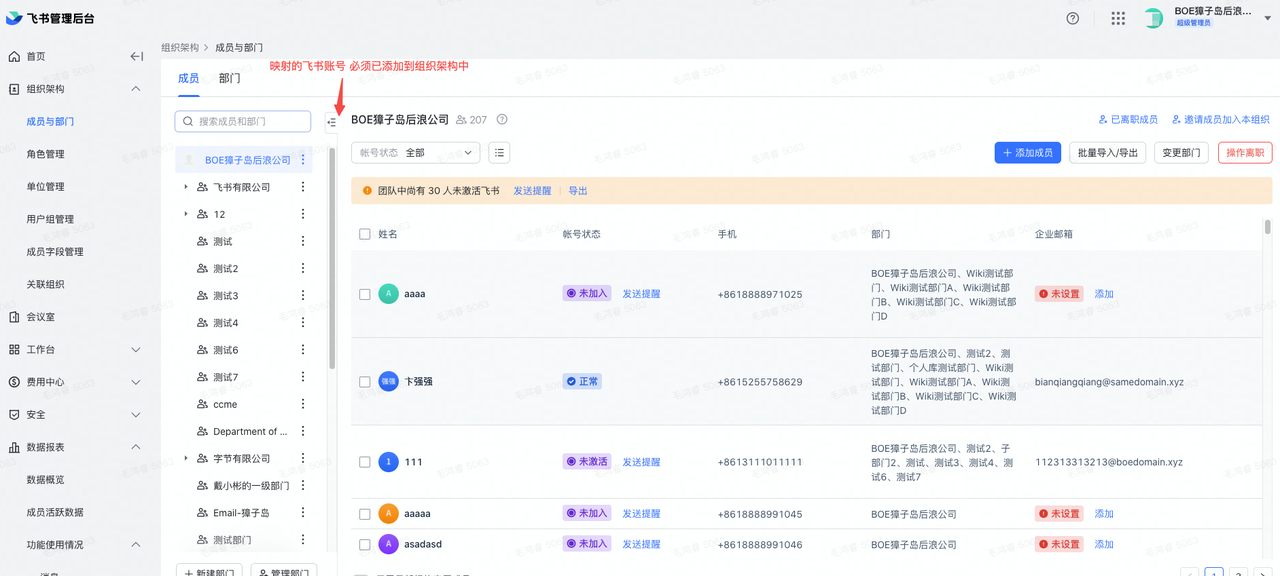Click the 邀请成员加入本组织 link
The width and height of the screenshot is (1280, 576).
tap(1220, 120)
